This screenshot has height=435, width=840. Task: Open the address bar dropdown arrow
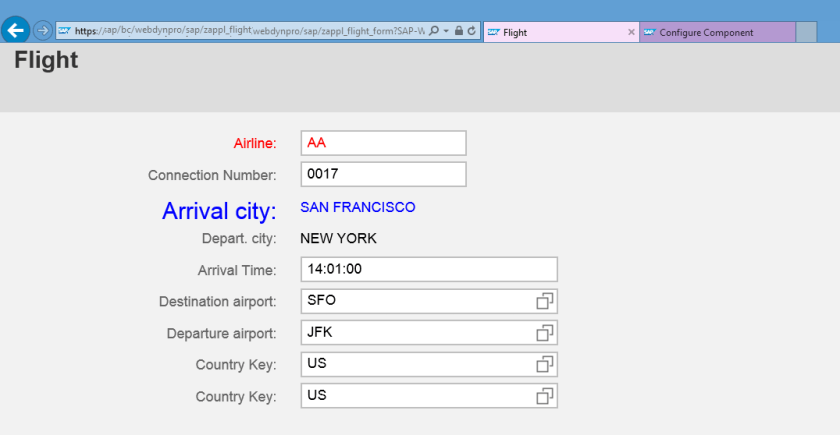(446, 31)
